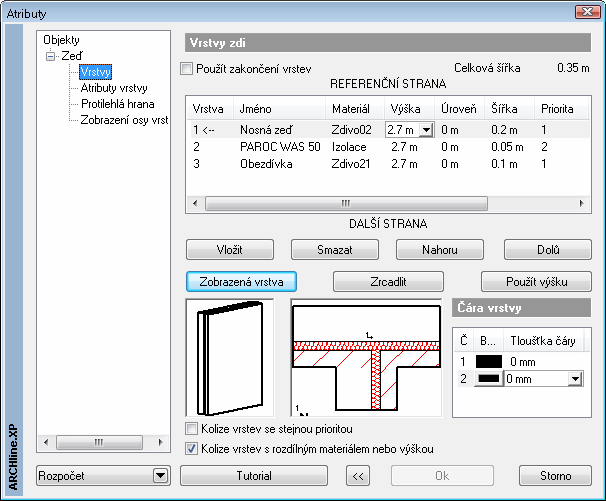
Task: Click the 0 mm value in line row 1
Action: (523, 362)
